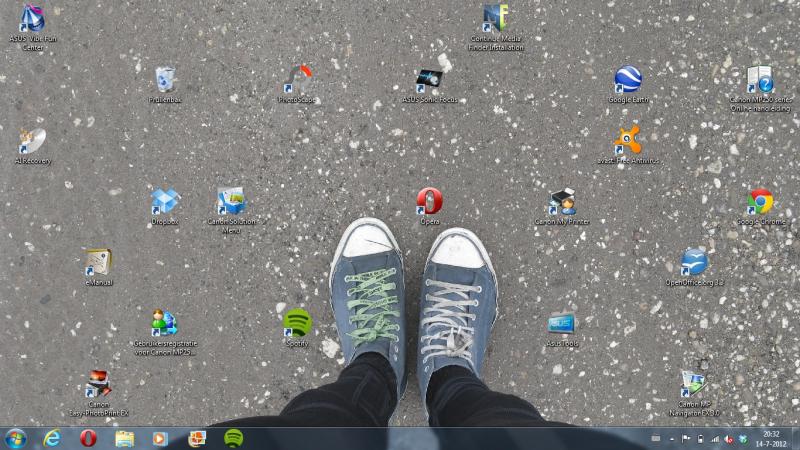The image size is (800, 450).
Task: Check the battery power tray icon
Action: point(701,439)
